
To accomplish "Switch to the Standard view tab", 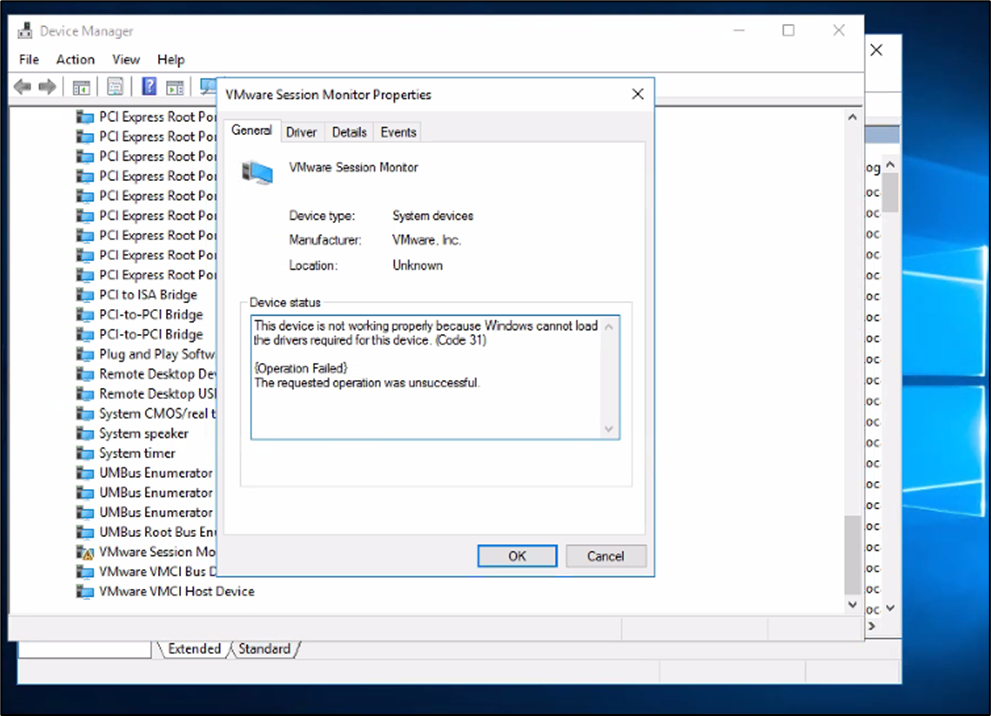I will pos(263,648).
